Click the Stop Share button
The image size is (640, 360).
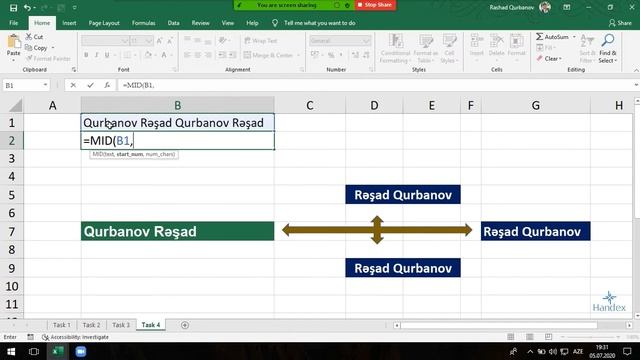coord(375,5)
